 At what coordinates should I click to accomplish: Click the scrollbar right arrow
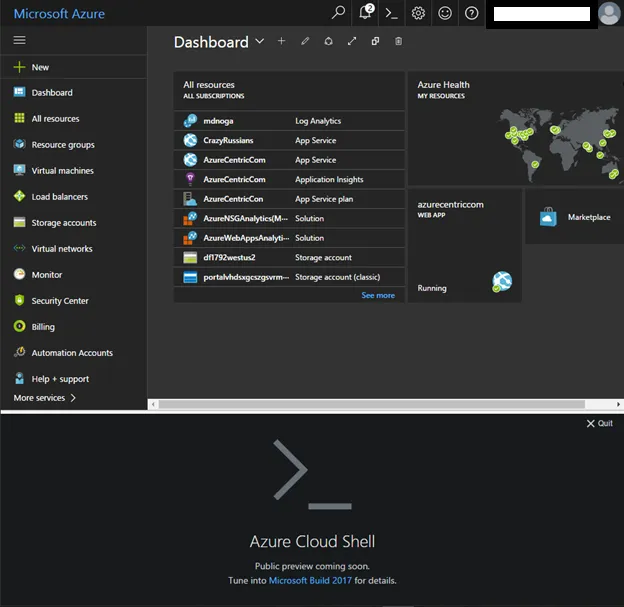pyautogui.click(x=618, y=404)
